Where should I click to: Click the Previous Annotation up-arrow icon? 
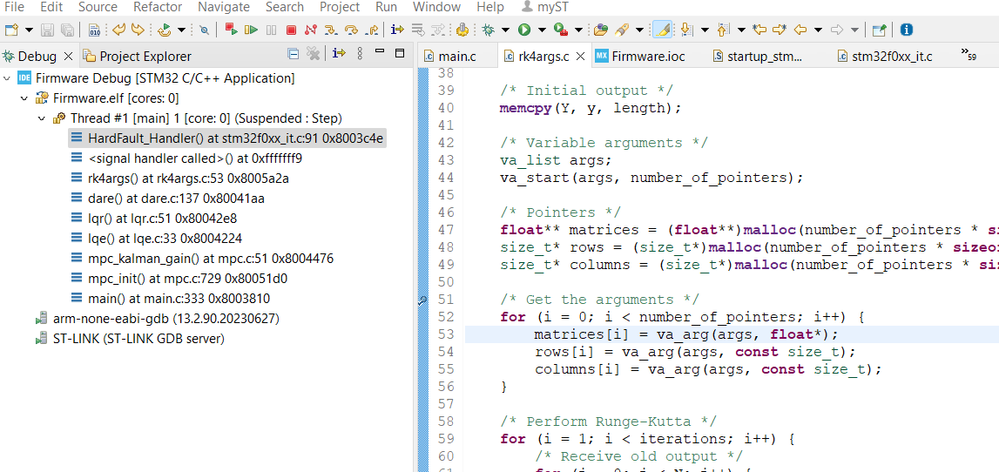click(x=723, y=29)
